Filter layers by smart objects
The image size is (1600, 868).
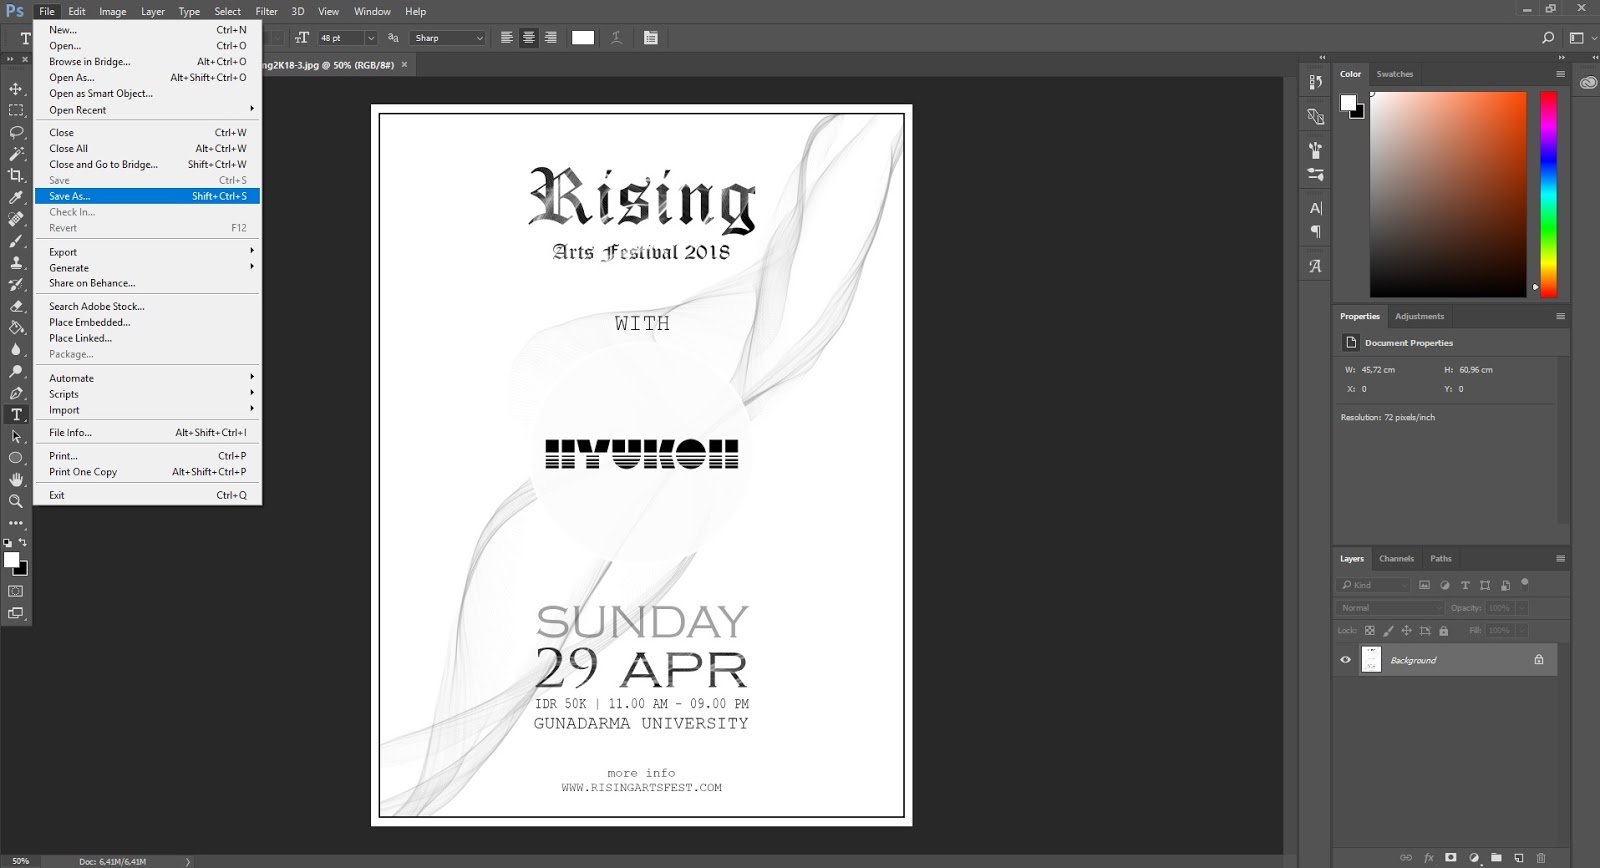tap(1505, 585)
